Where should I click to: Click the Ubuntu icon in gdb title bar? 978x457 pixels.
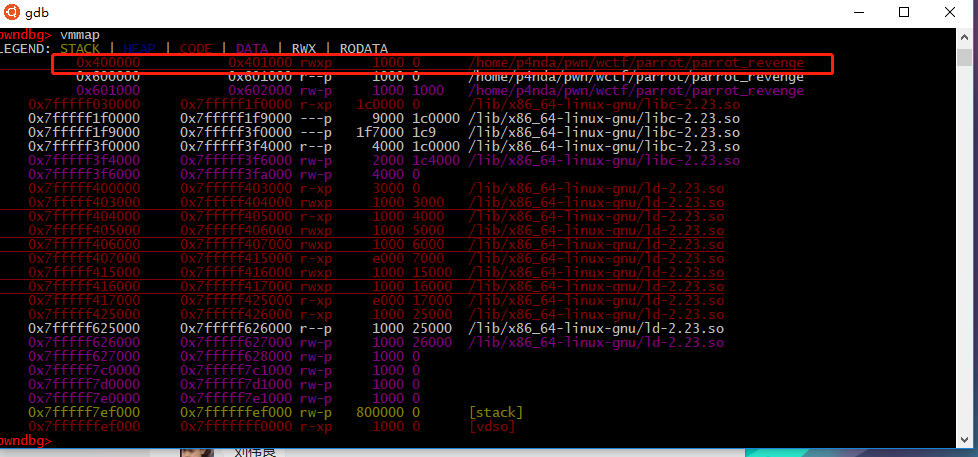[11, 12]
